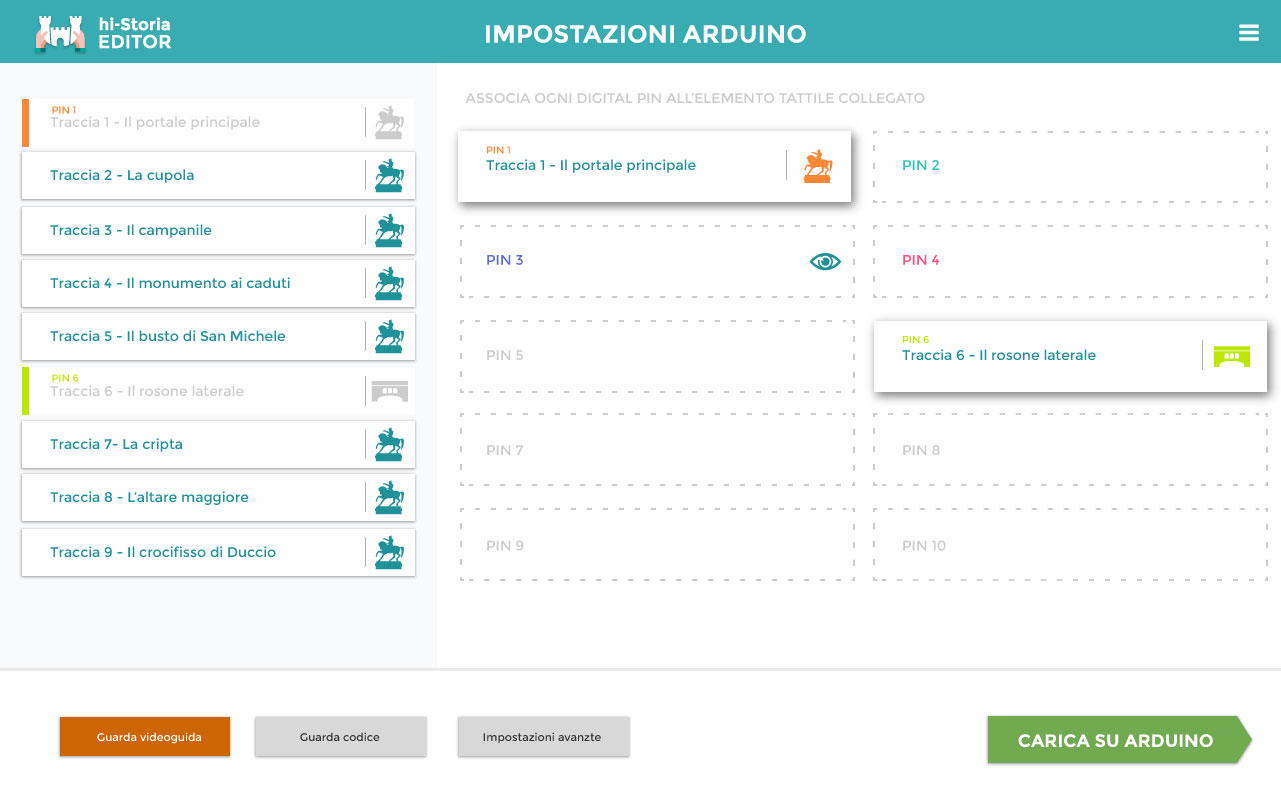The image size is (1281, 801).
Task: Click Carica su Arduino button
Action: (x=1119, y=740)
